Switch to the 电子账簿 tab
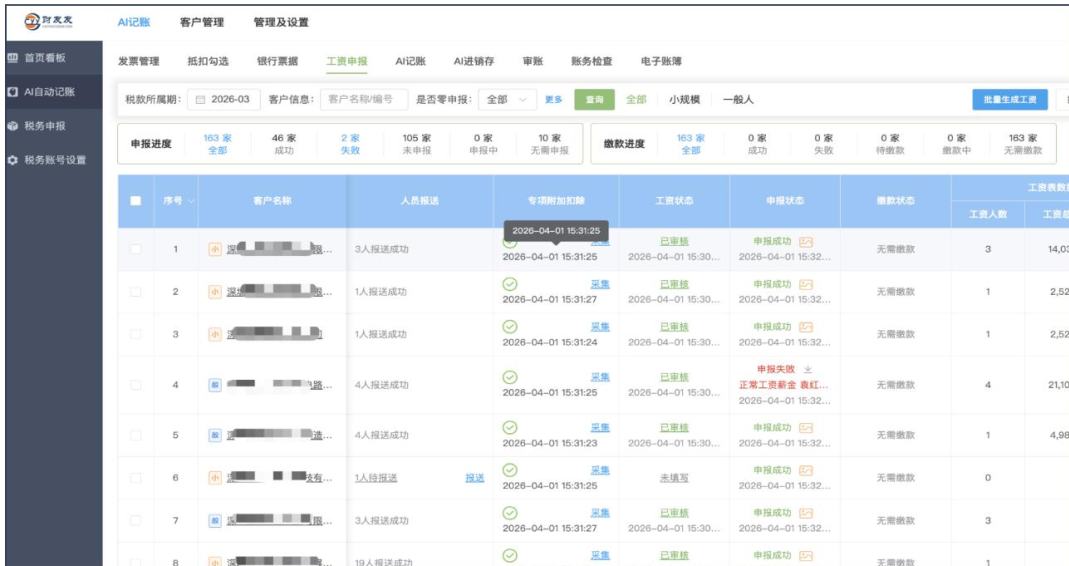1069x566 pixels. tap(661, 61)
